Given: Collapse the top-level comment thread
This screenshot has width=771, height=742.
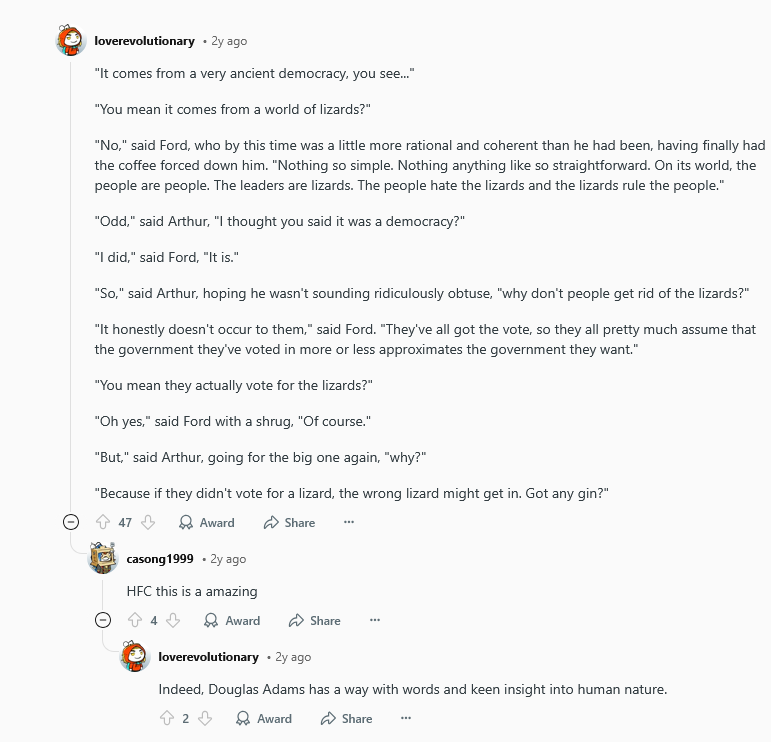Looking at the screenshot, I should tap(70, 522).
